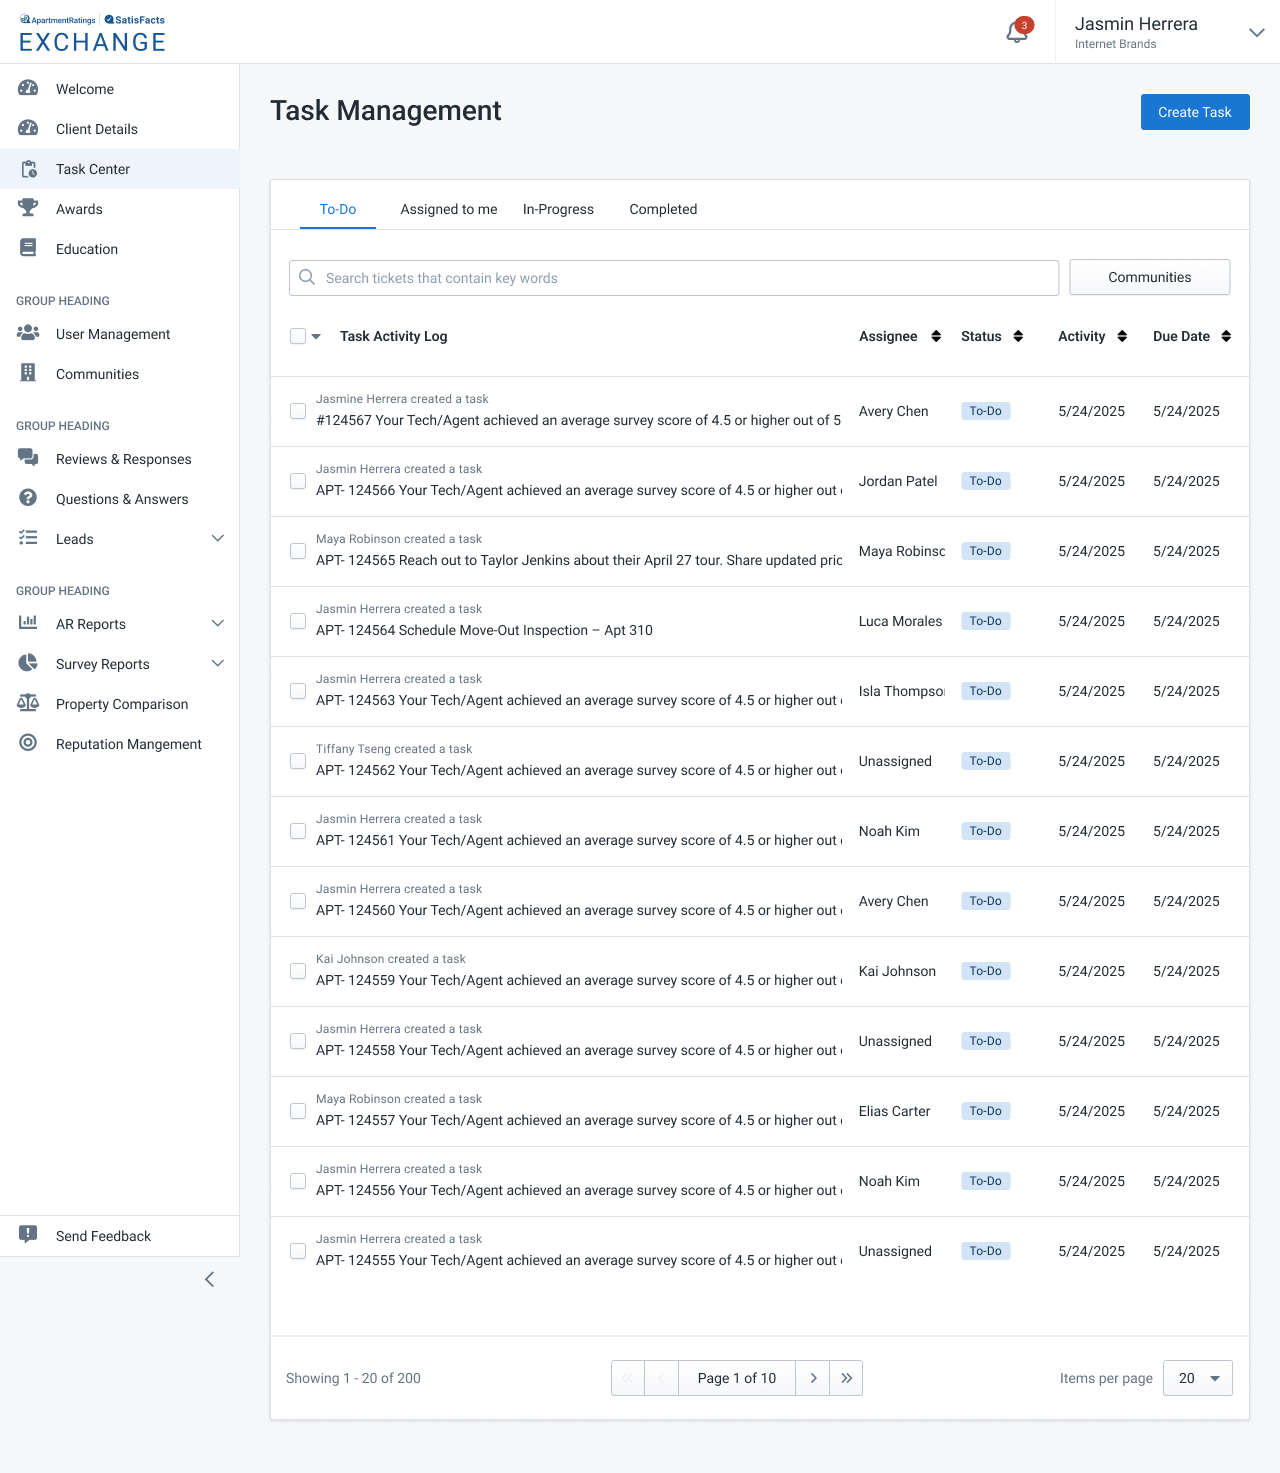This screenshot has width=1280, height=1473.
Task: Collapse the sidebar with the left arrow
Action: 209,1279
